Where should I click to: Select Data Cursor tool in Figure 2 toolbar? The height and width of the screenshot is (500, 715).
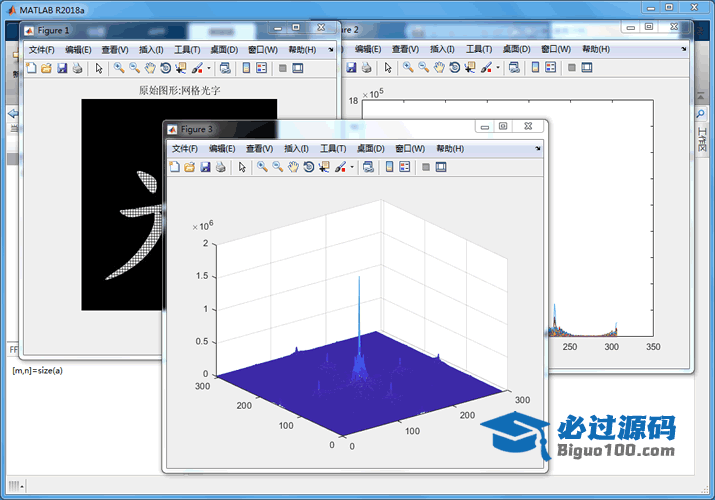tap(469, 68)
